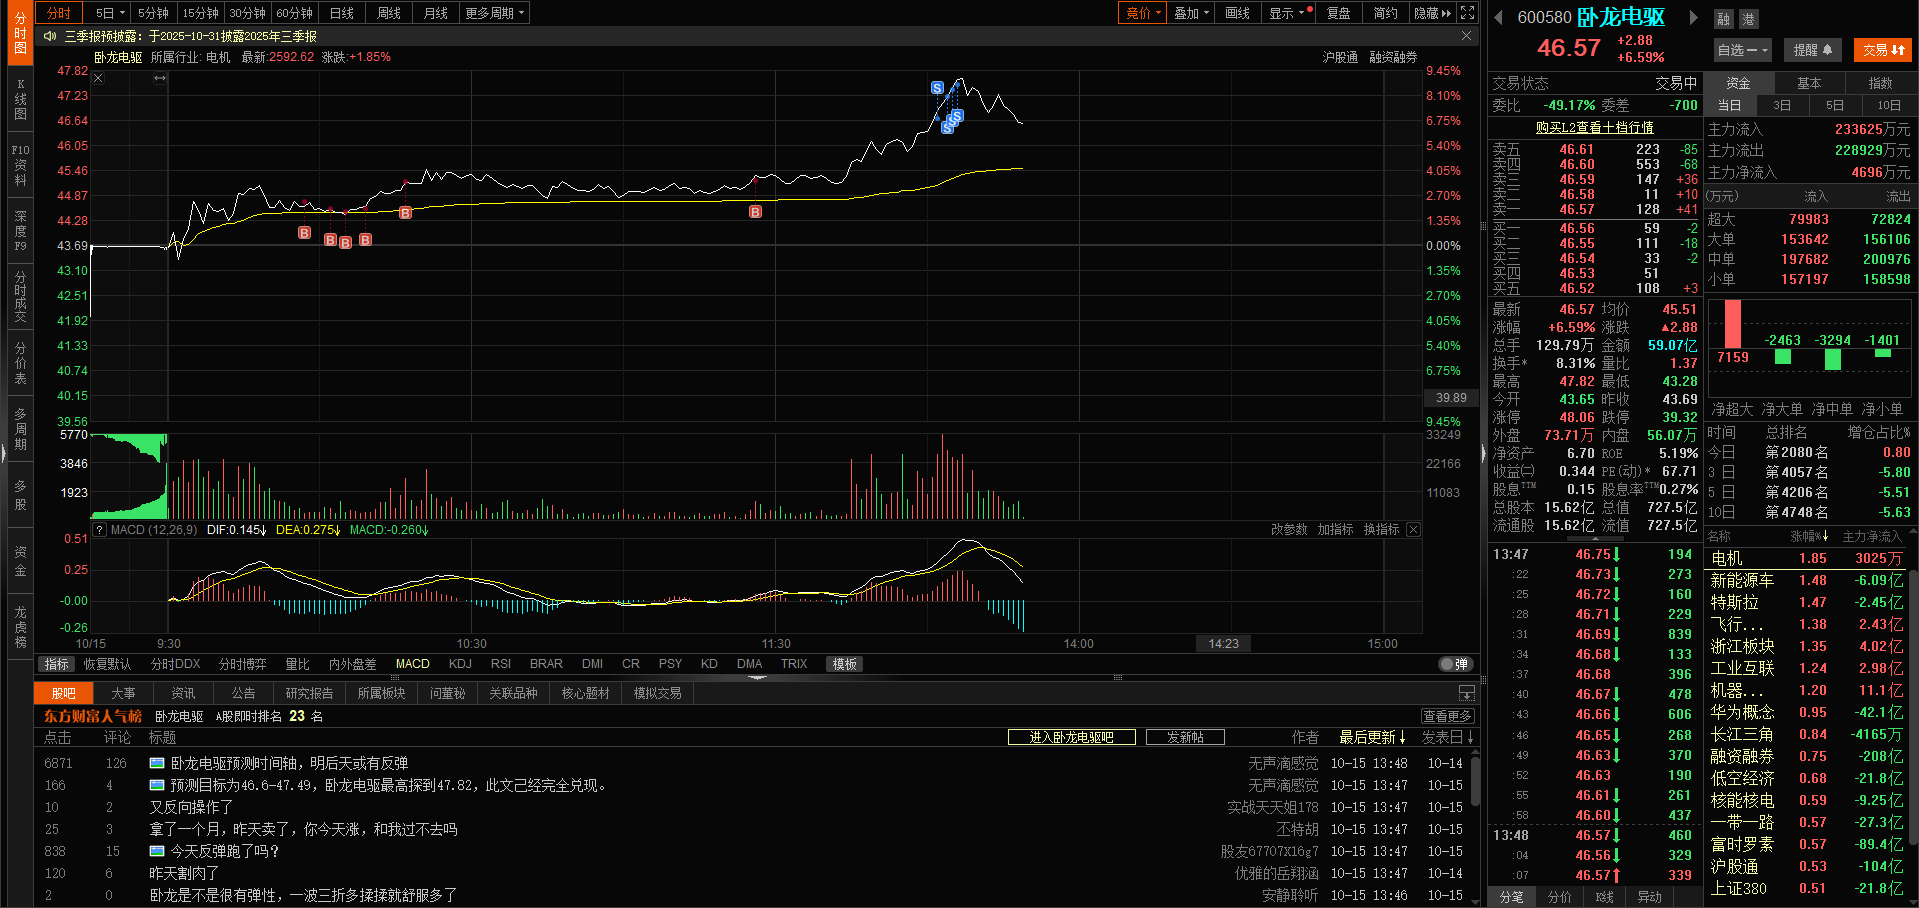The height and width of the screenshot is (908, 1919).
Task: Click the speaker announcement icon
Action: (x=50, y=36)
